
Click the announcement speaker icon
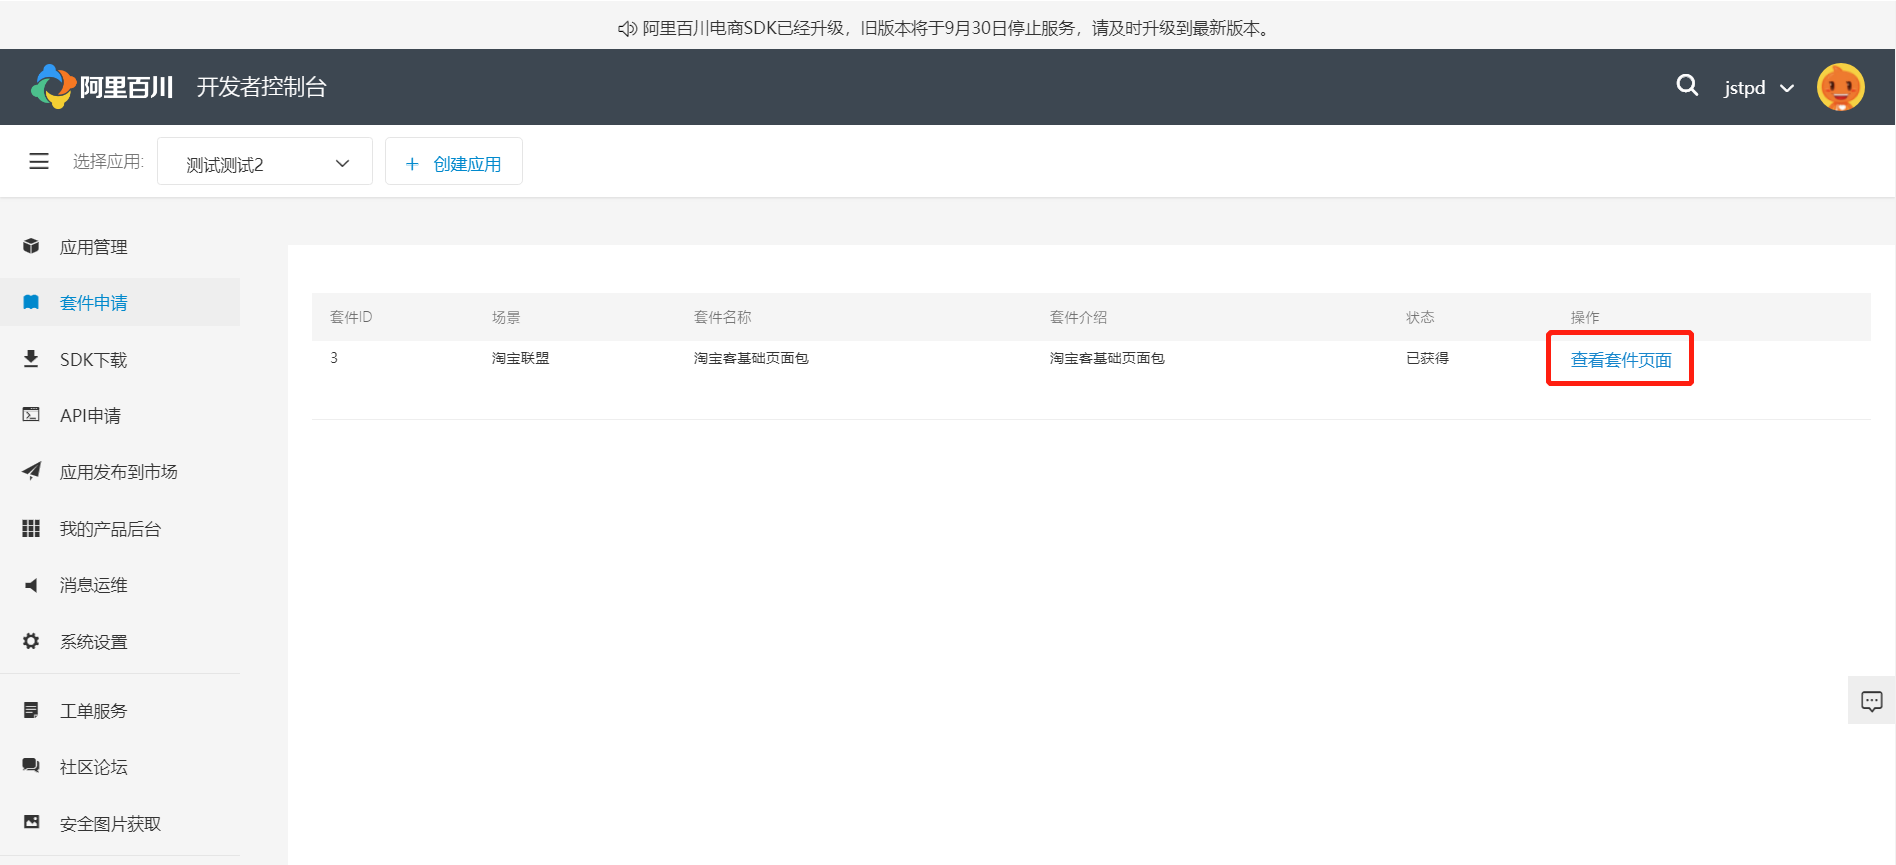coord(627,29)
